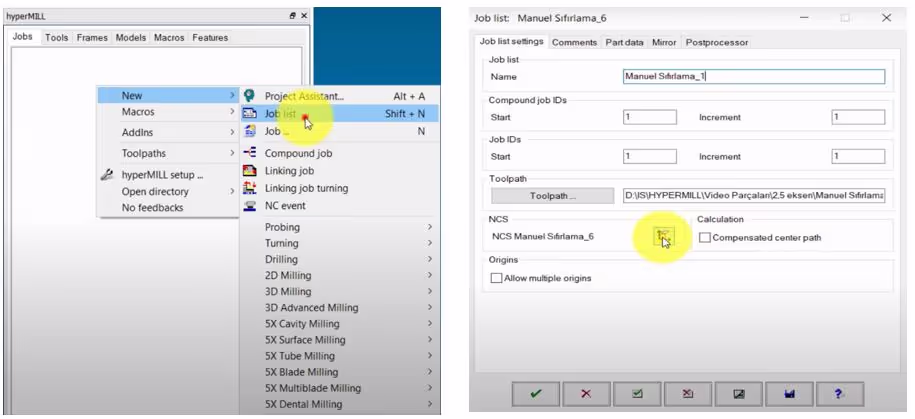Open the Features tab
The image size is (915, 419).
point(210,37)
